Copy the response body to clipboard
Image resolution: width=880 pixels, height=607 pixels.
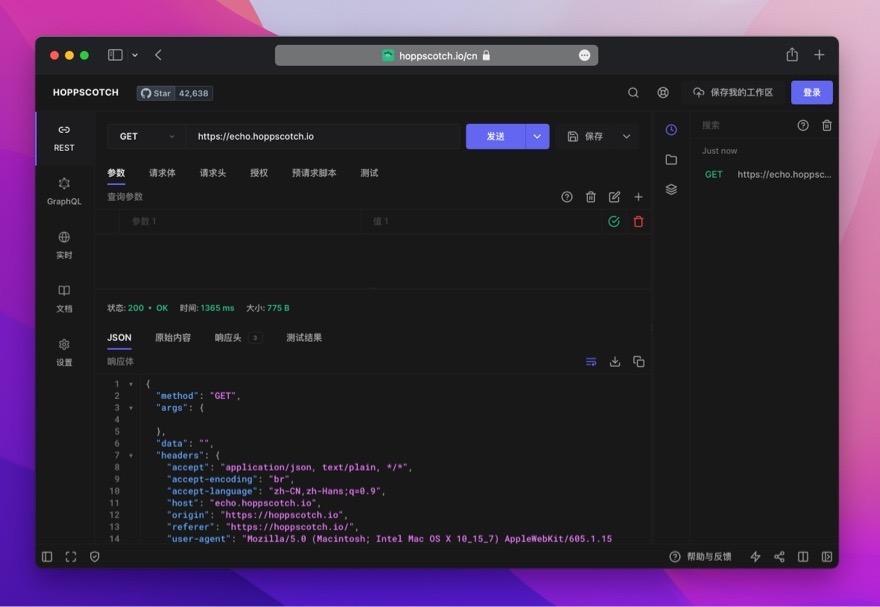point(639,362)
